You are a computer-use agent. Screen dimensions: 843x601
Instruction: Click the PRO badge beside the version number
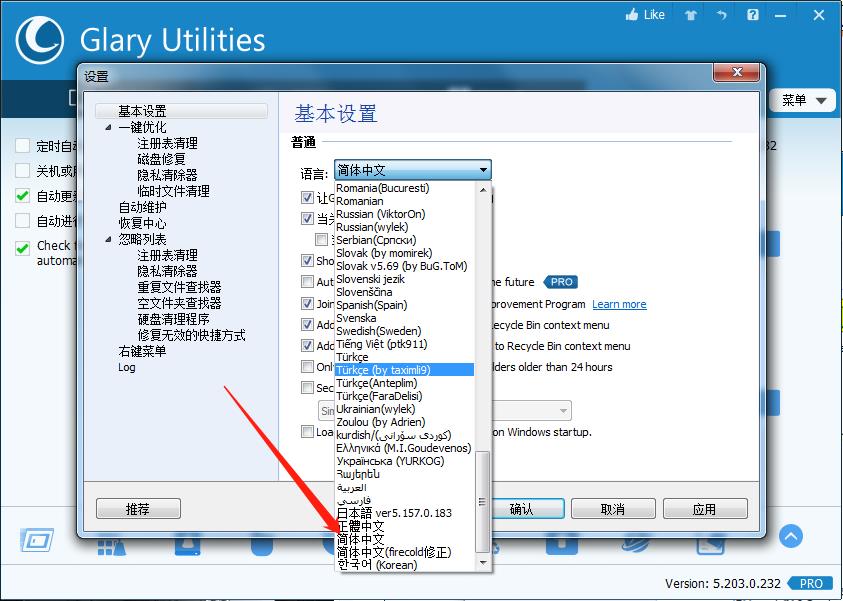click(811, 583)
